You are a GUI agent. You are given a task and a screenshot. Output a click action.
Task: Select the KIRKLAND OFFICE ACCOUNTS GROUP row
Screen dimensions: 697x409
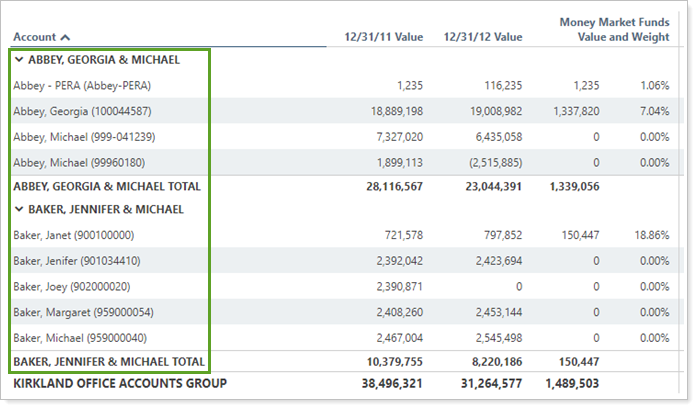point(120,383)
